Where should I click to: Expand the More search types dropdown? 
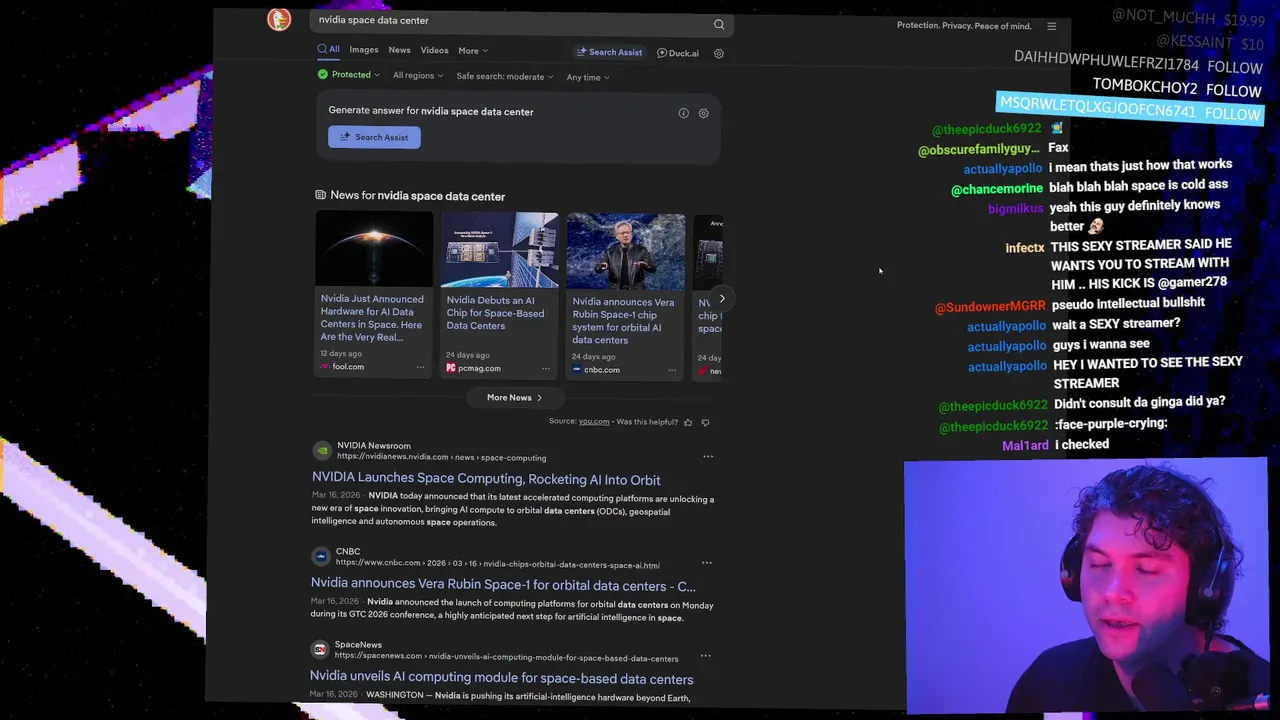(x=473, y=51)
